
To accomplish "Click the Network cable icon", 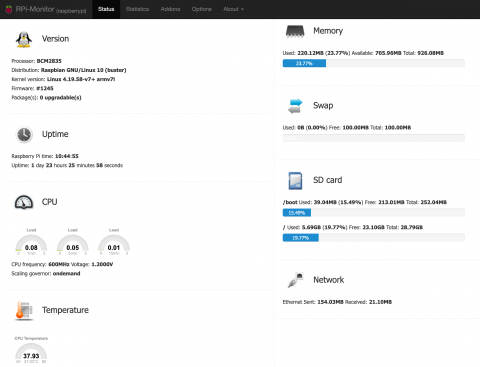I will coord(295,280).
